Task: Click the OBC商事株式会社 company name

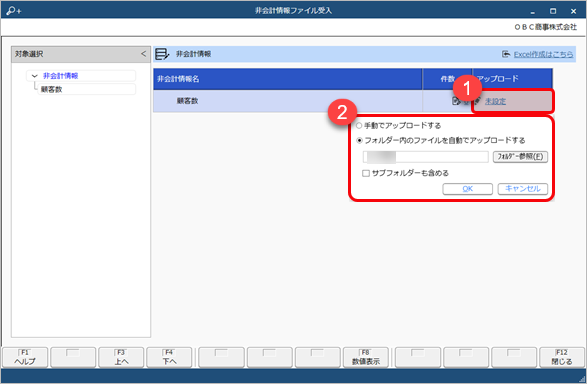Action: (545, 27)
